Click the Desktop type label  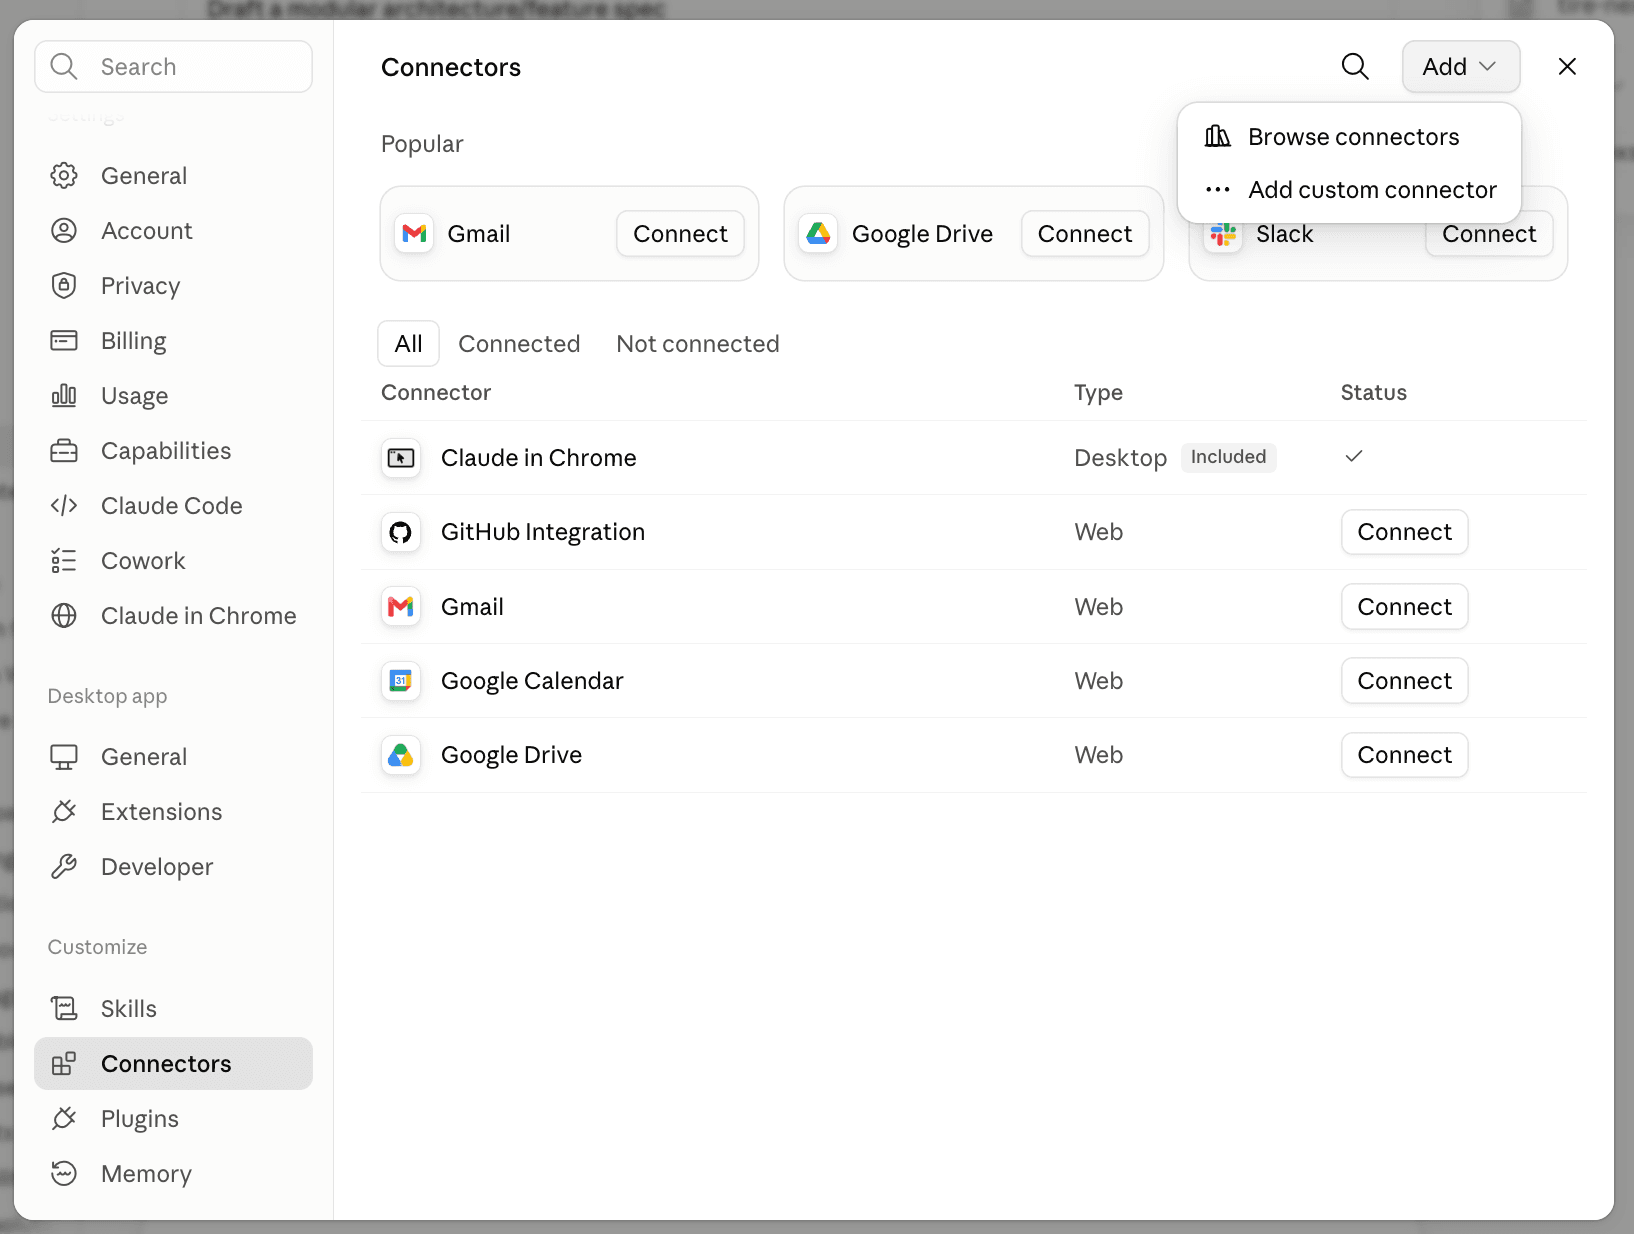point(1120,458)
